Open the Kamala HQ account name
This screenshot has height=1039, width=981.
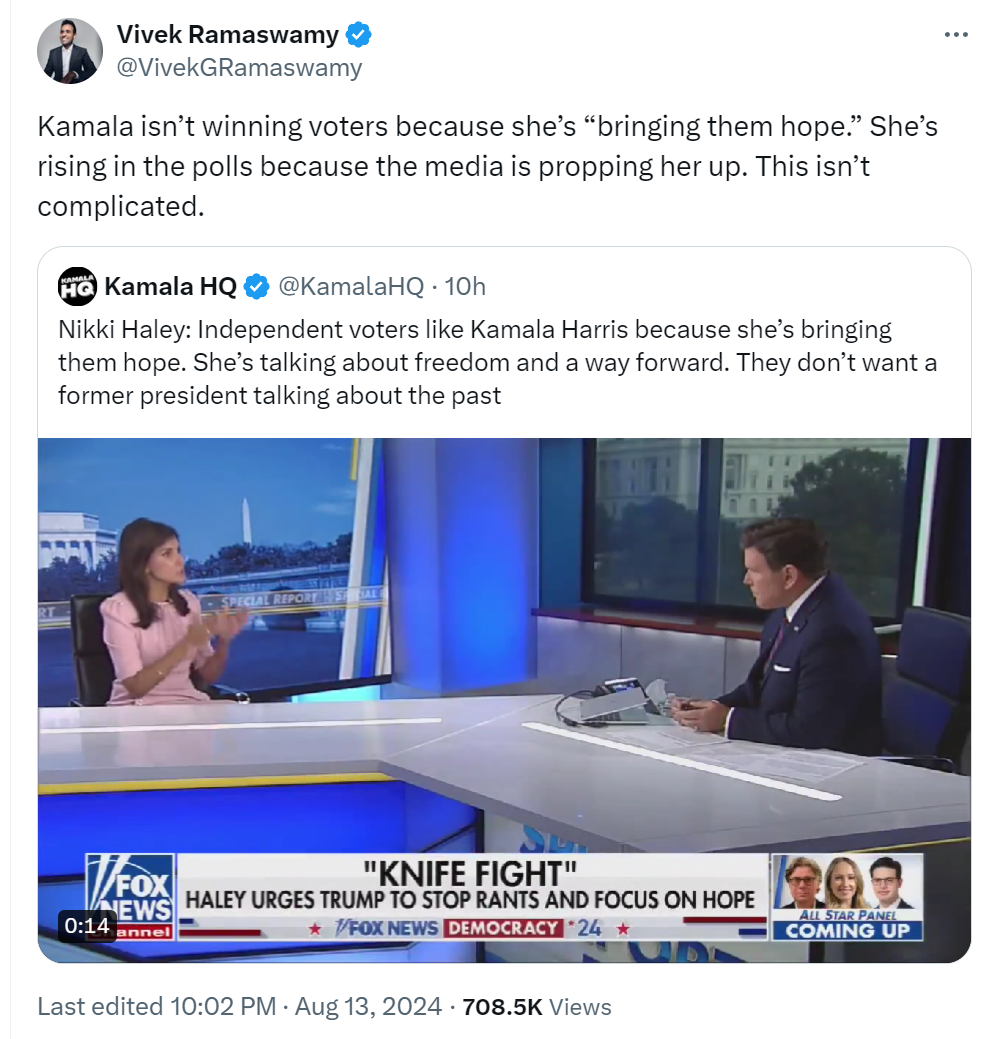point(170,286)
